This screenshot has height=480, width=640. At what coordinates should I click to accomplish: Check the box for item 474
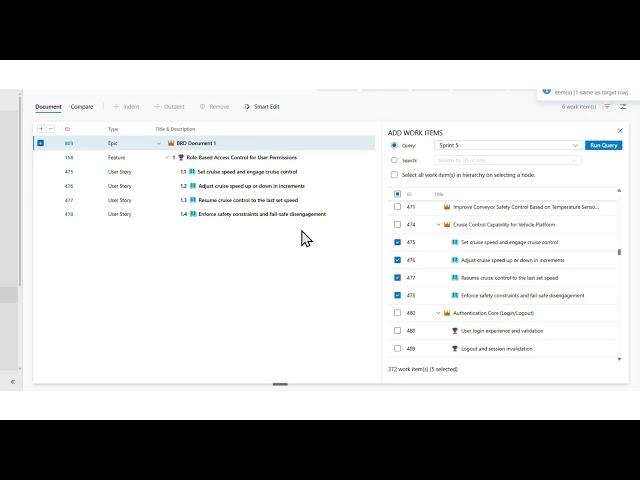397,224
